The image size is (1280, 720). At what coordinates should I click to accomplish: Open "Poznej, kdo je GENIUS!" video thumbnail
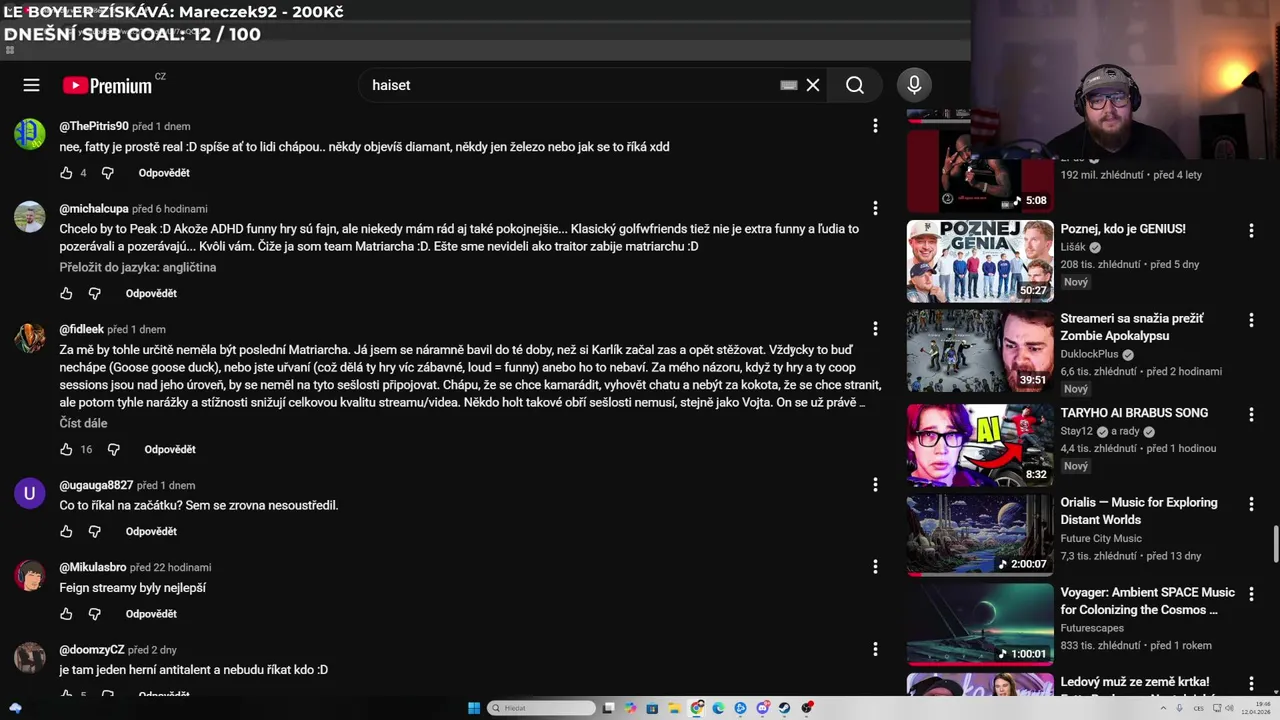pyautogui.click(x=980, y=261)
